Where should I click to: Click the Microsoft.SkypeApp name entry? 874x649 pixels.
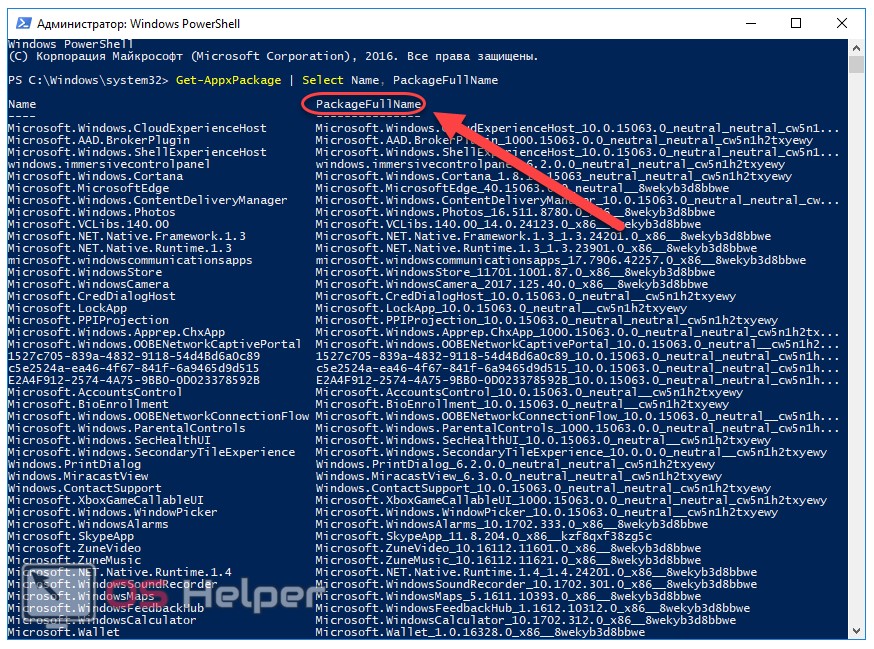tap(71, 536)
